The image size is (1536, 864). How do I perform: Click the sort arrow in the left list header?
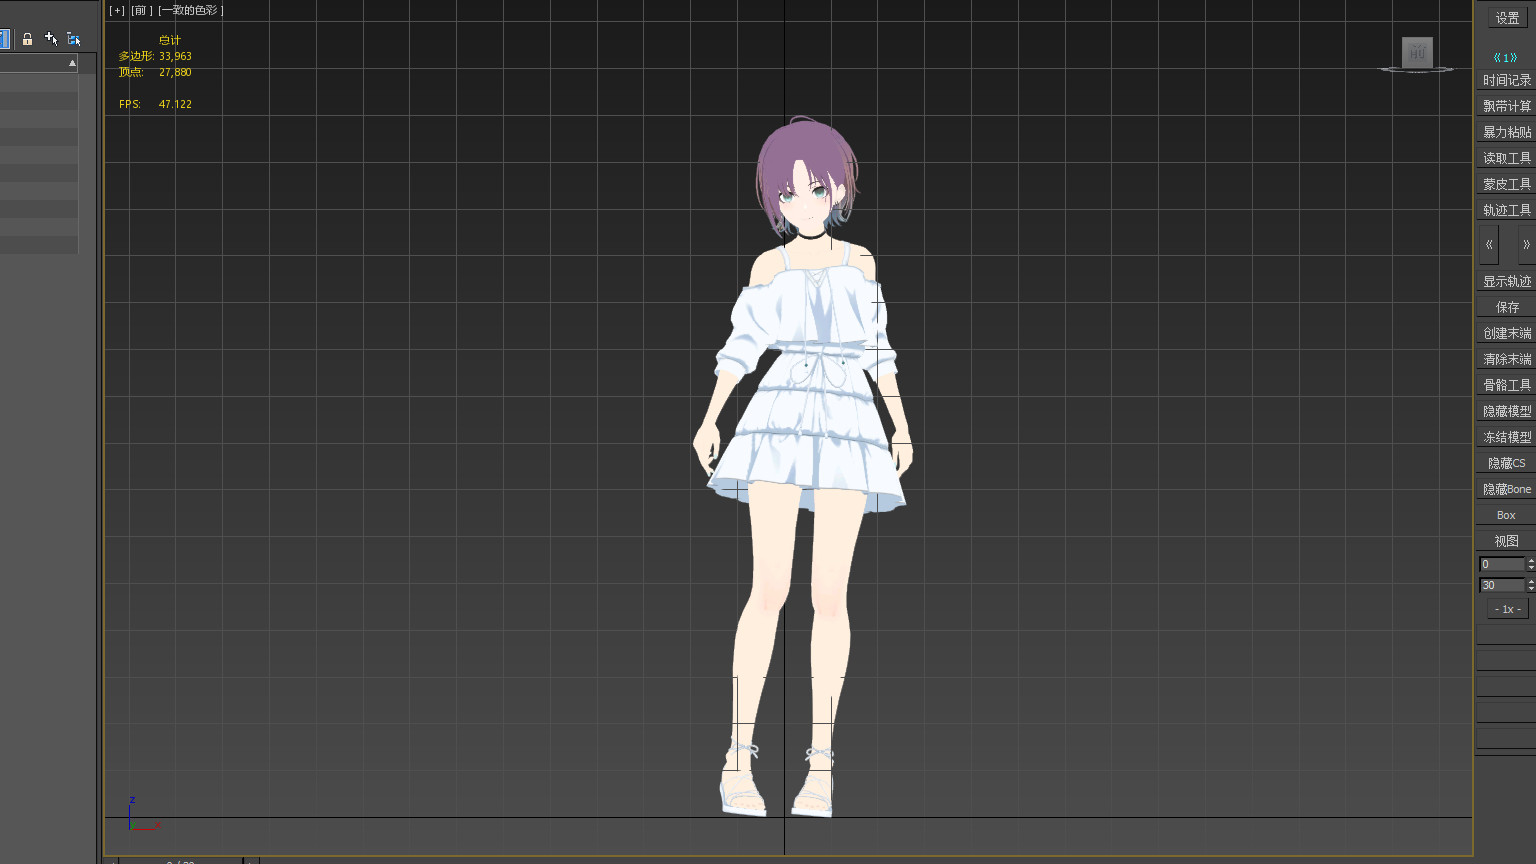click(72, 63)
